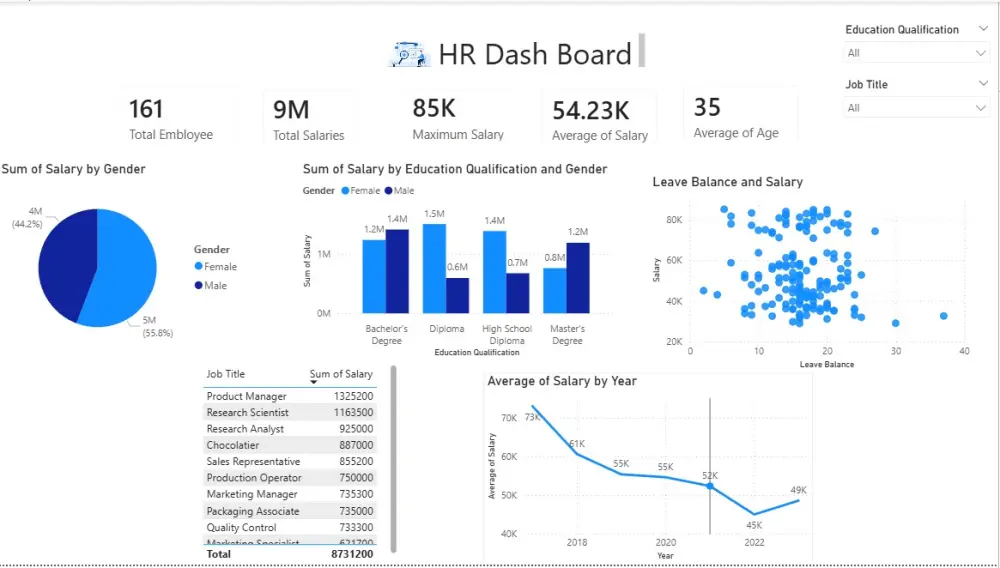The width and height of the screenshot is (1000, 568).
Task: Open the Job Title All dropdown
Action: coord(916,108)
